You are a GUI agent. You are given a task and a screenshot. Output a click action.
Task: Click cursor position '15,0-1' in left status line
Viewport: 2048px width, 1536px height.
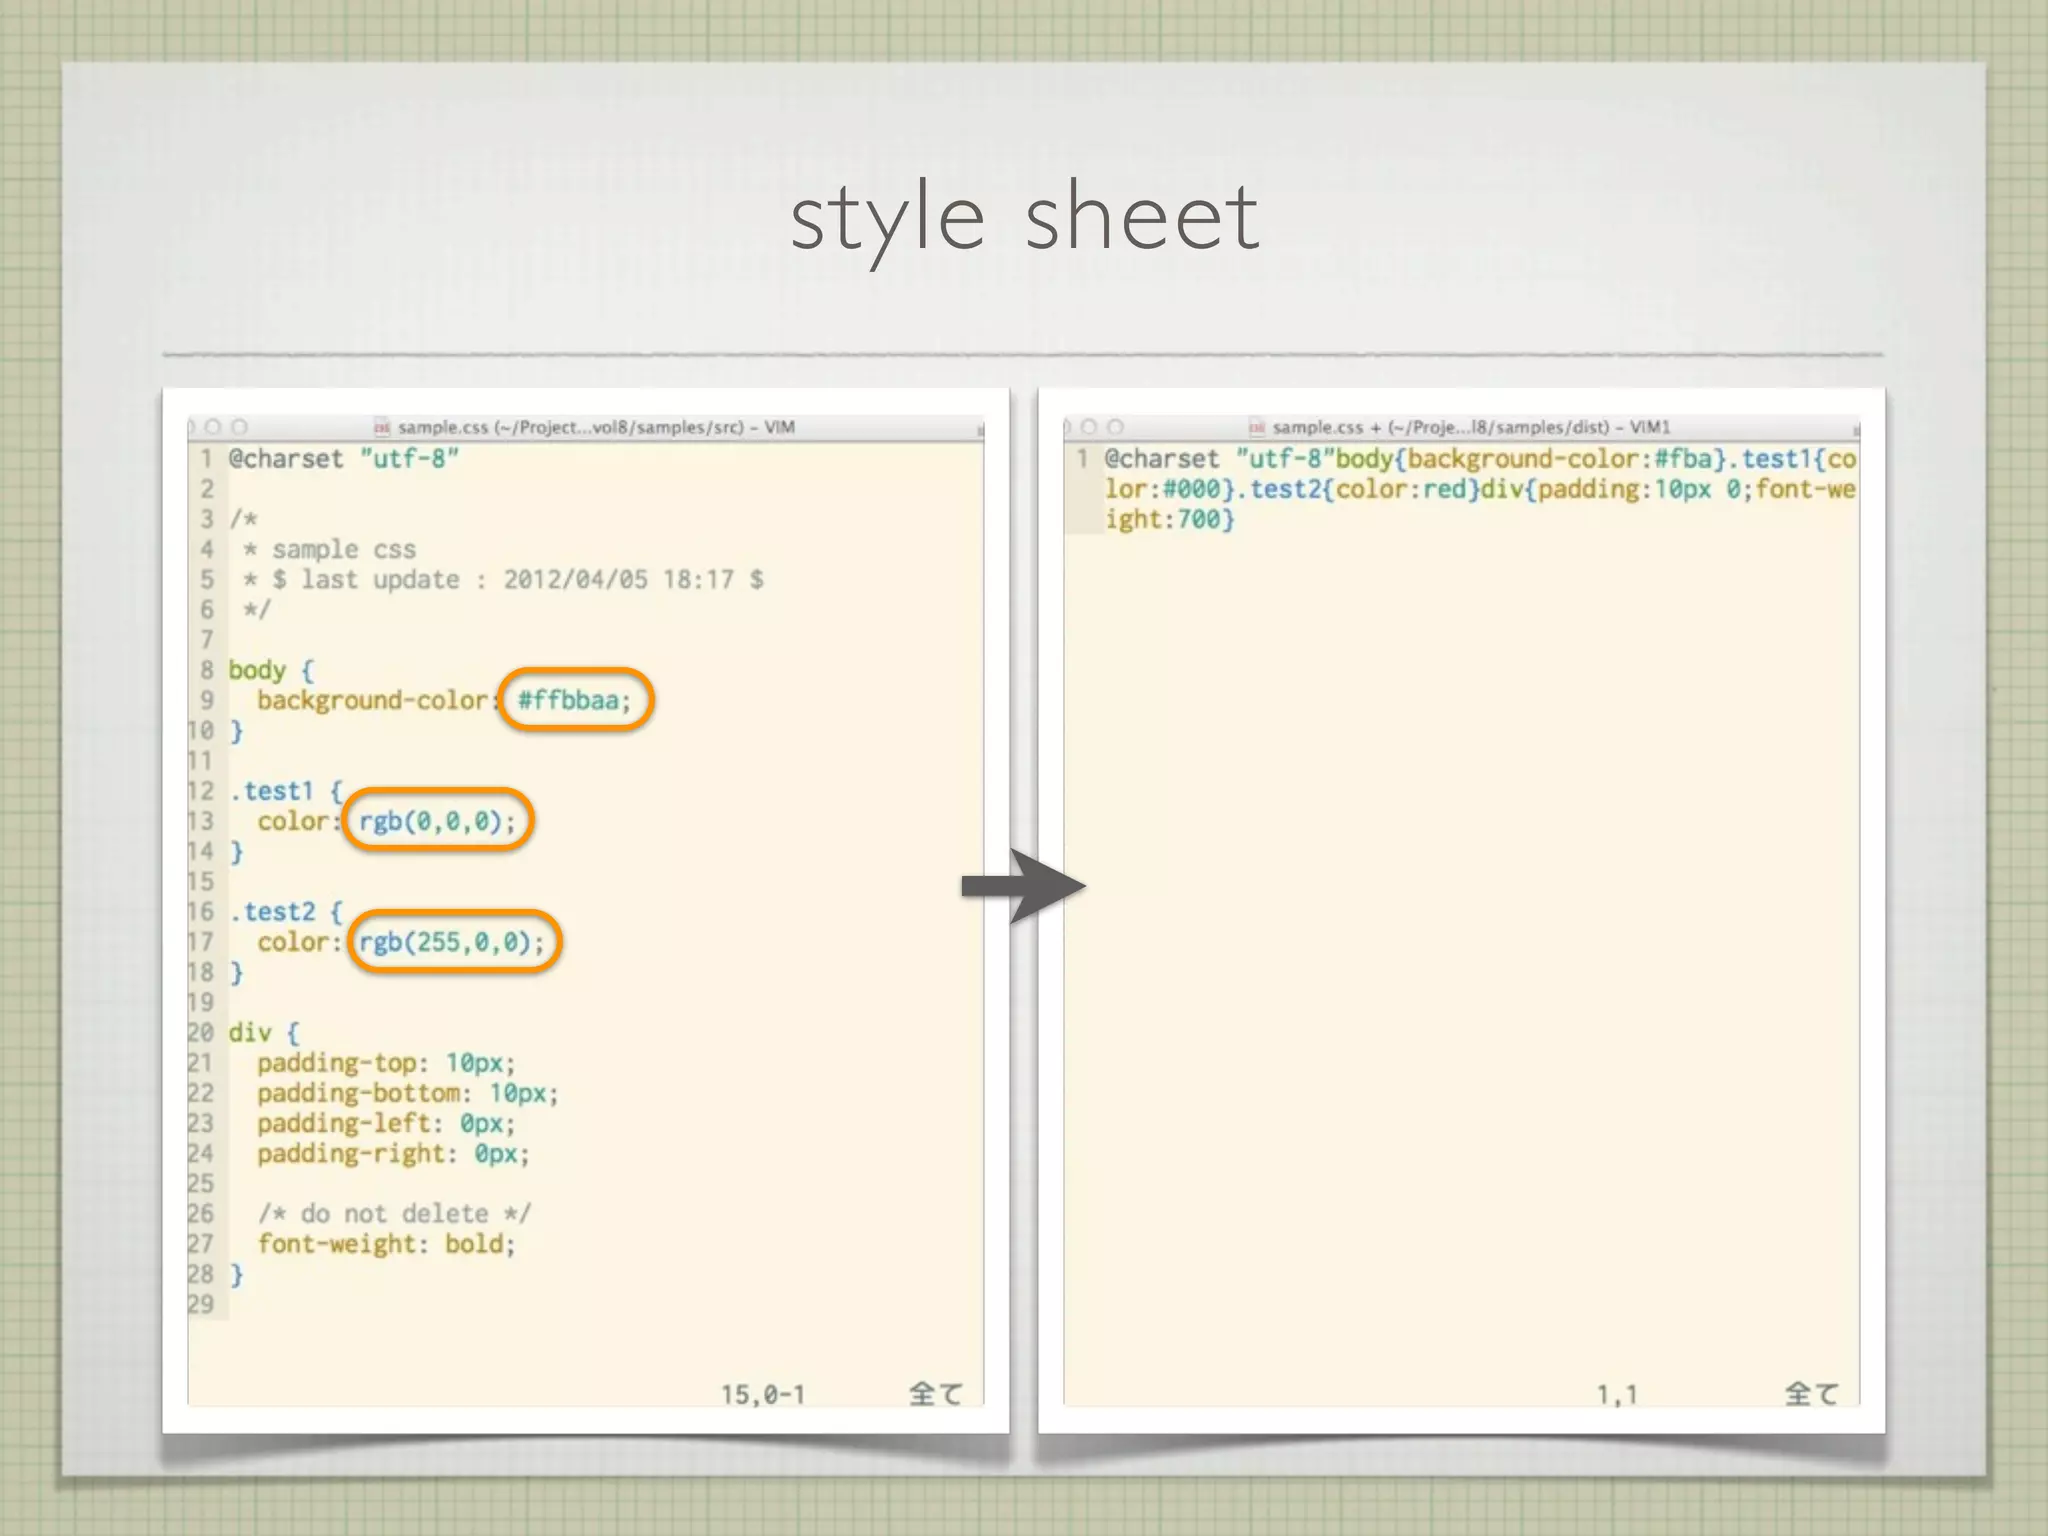tap(763, 1394)
